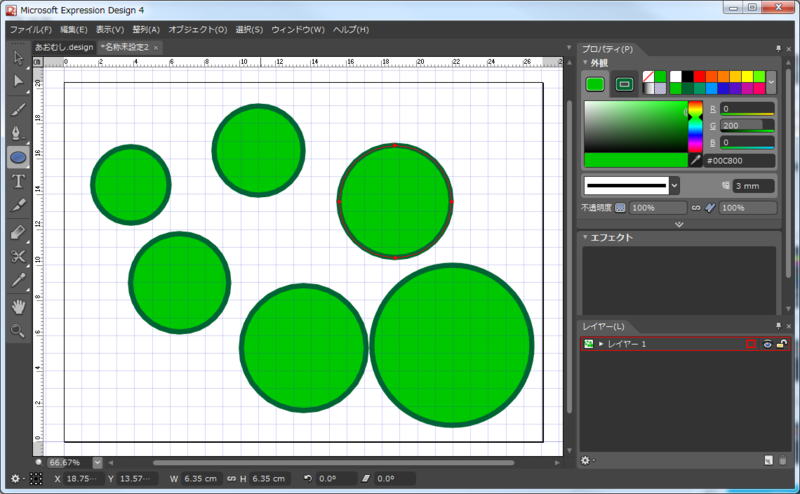Open the Layers panel options gear
The width and height of the screenshot is (800, 494).
tap(586, 460)
